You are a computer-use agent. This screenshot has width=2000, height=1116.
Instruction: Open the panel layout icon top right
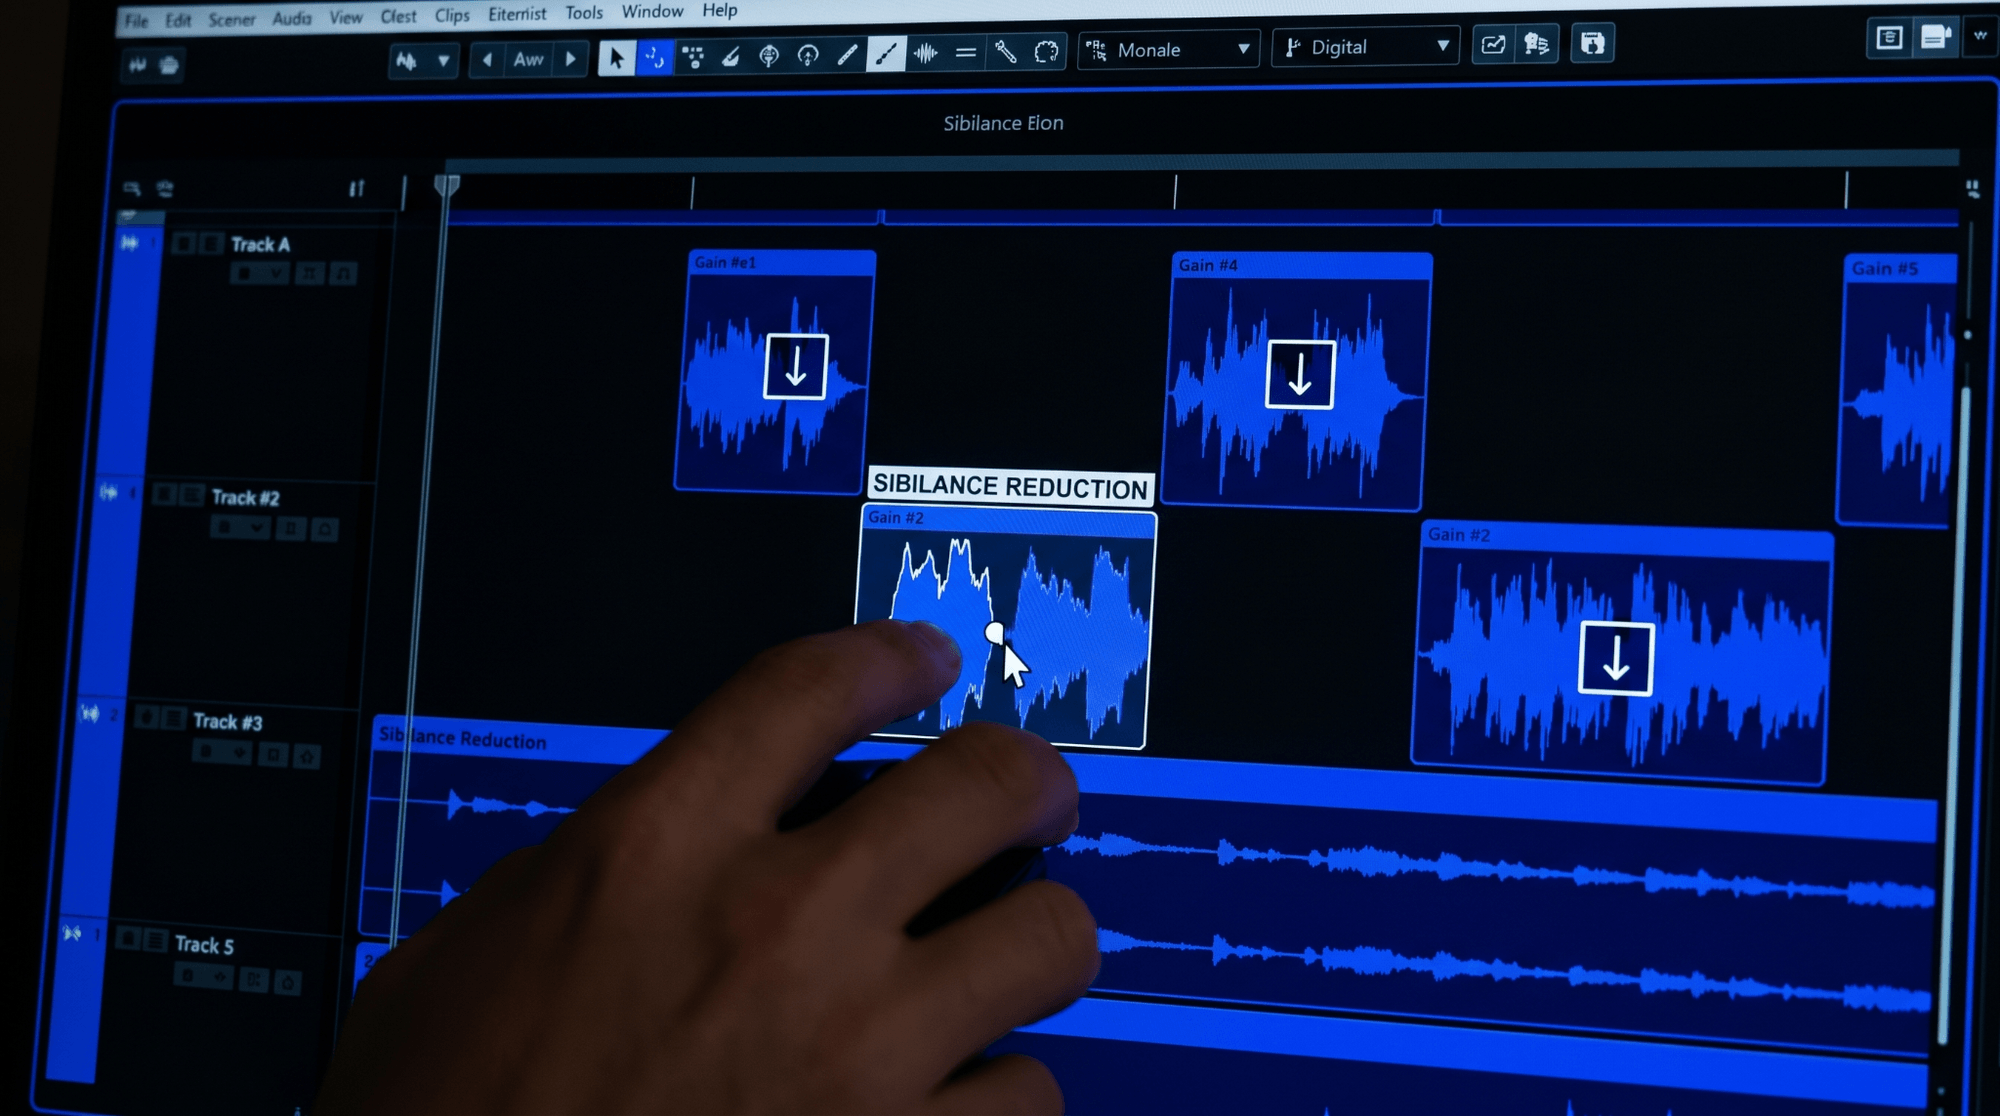pyautogui.click(x=1889, y=38)
